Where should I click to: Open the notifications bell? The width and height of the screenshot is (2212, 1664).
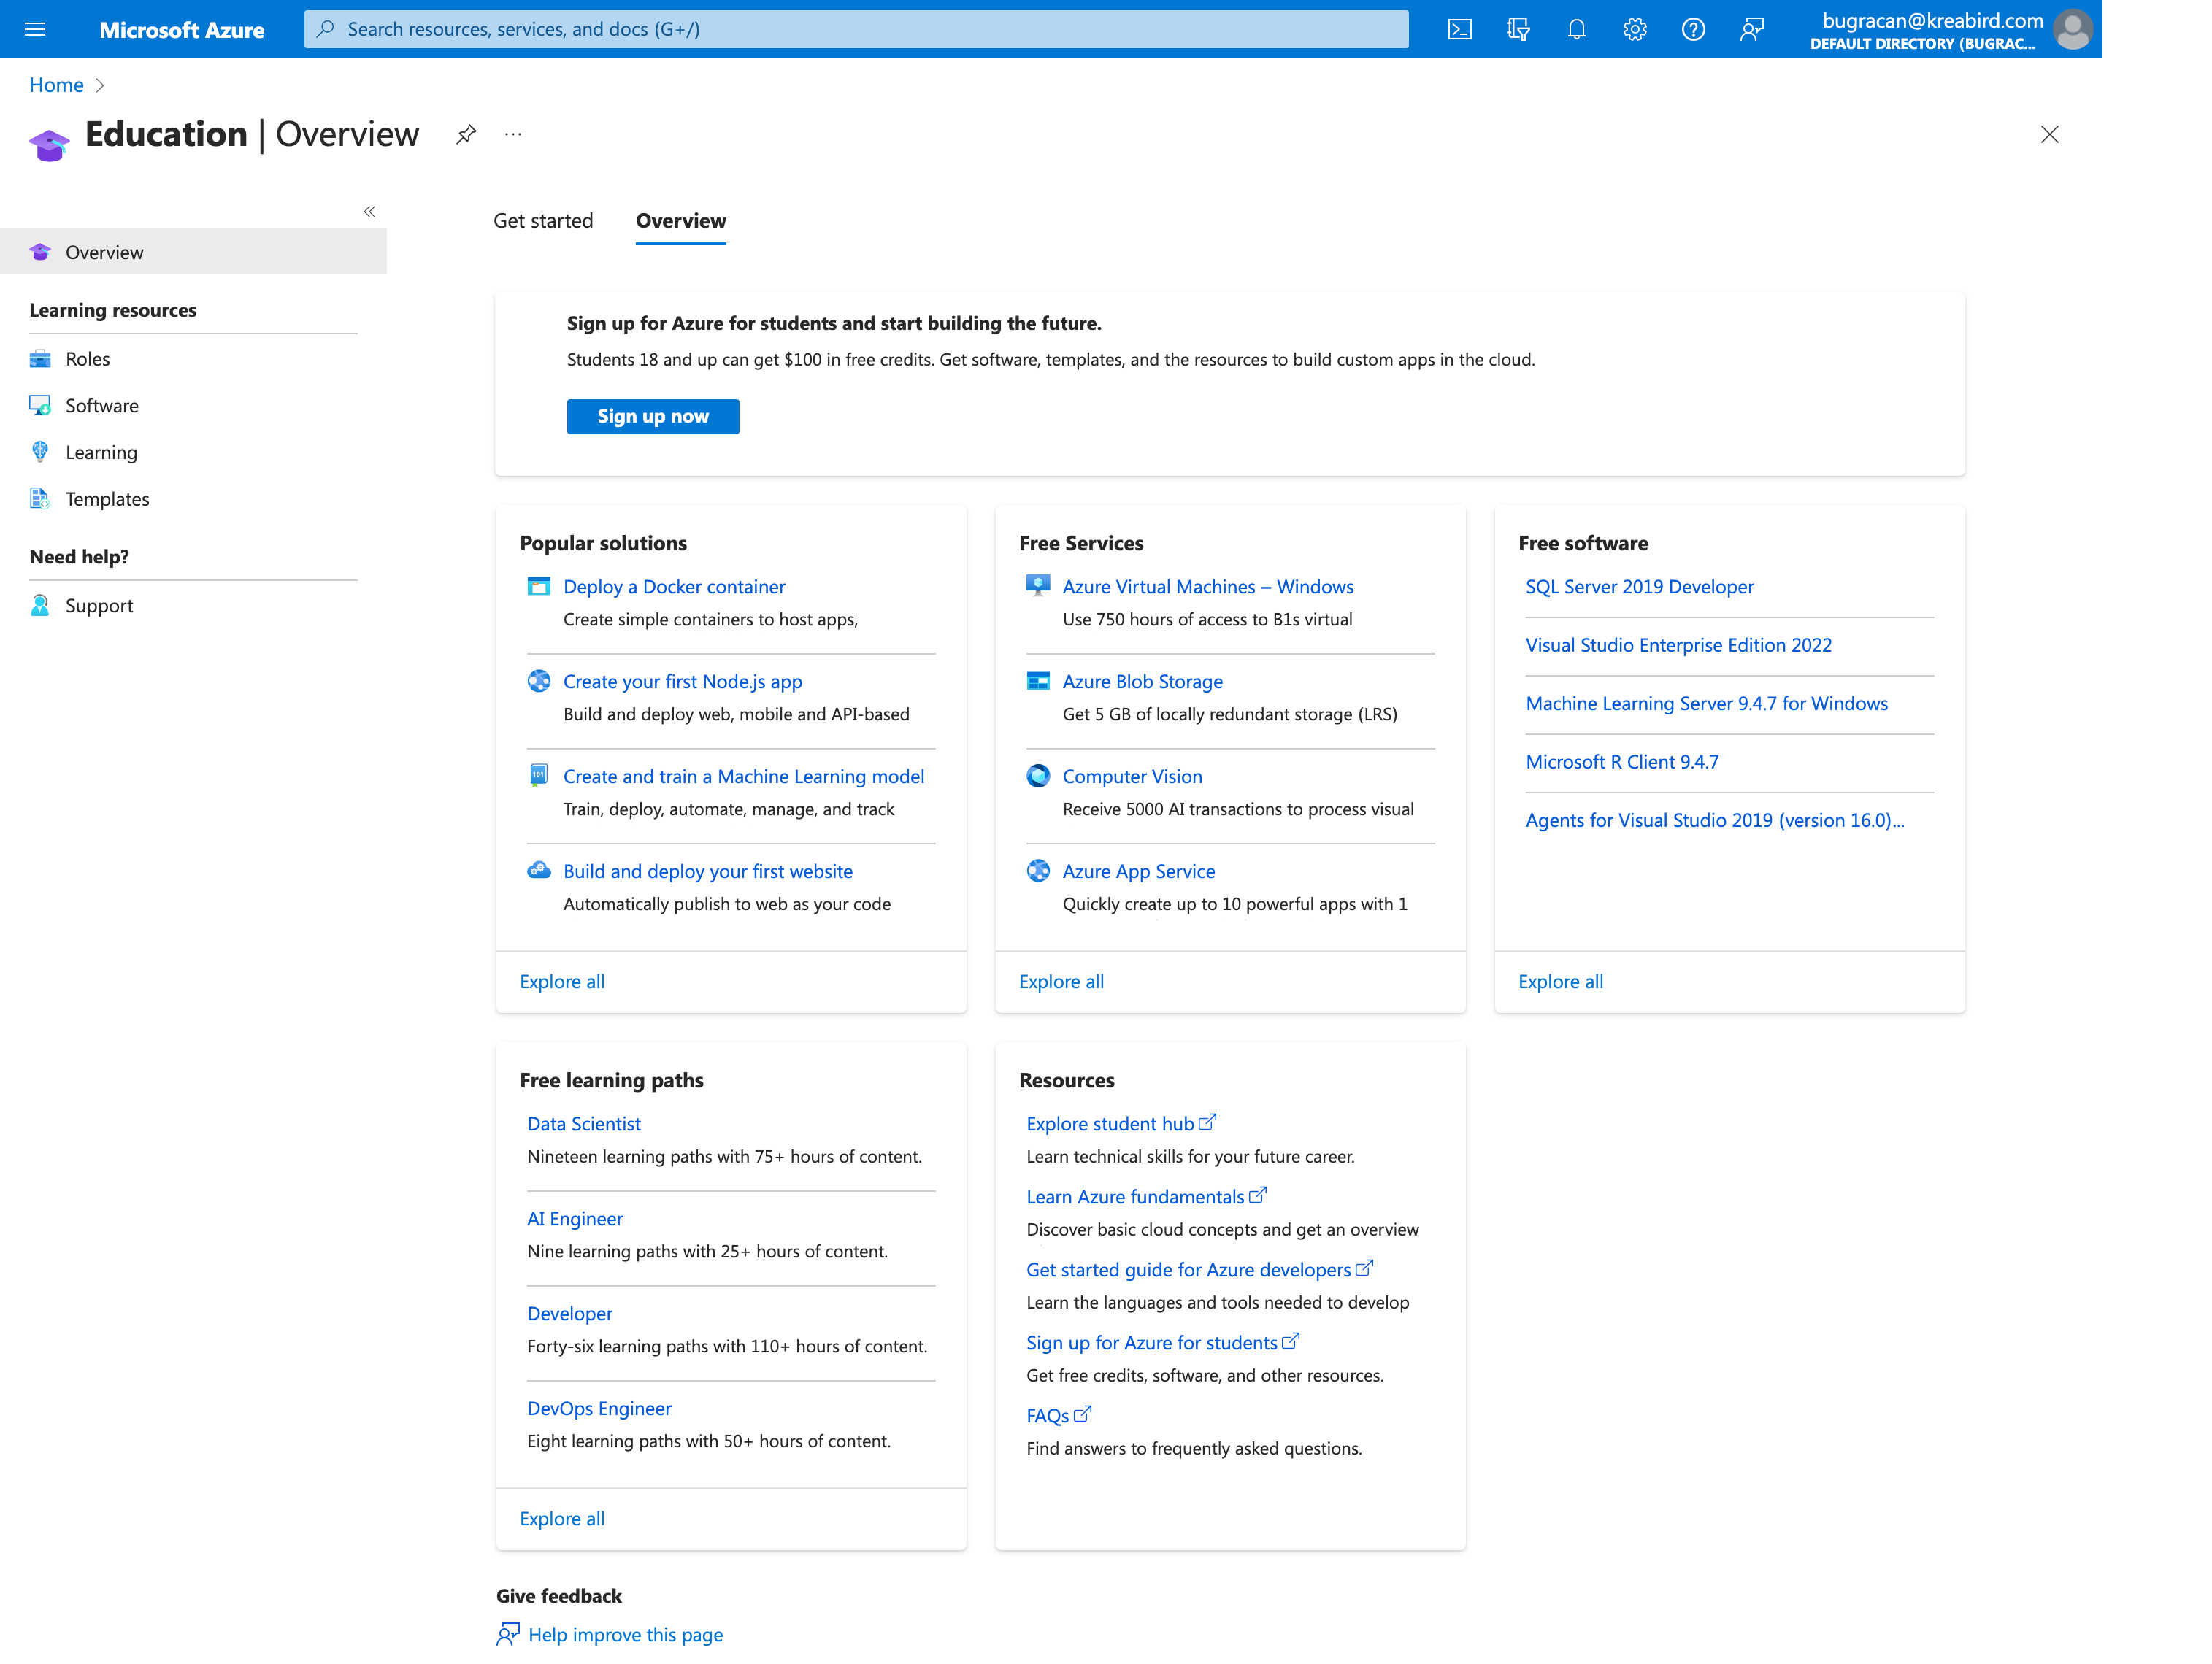pyautogui.click(x=1576, y=29)
